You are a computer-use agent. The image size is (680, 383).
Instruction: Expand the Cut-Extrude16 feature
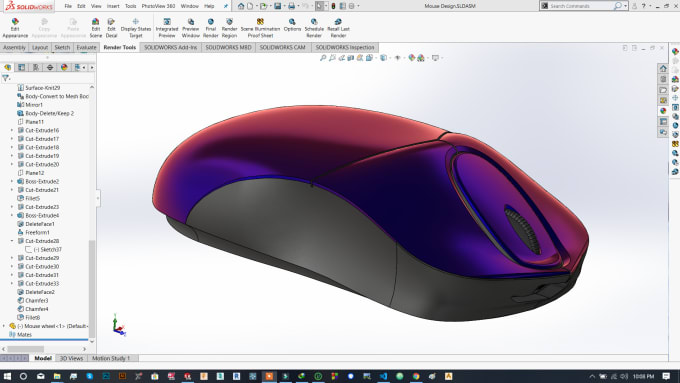pyautogui.click(x=12, y=130)
